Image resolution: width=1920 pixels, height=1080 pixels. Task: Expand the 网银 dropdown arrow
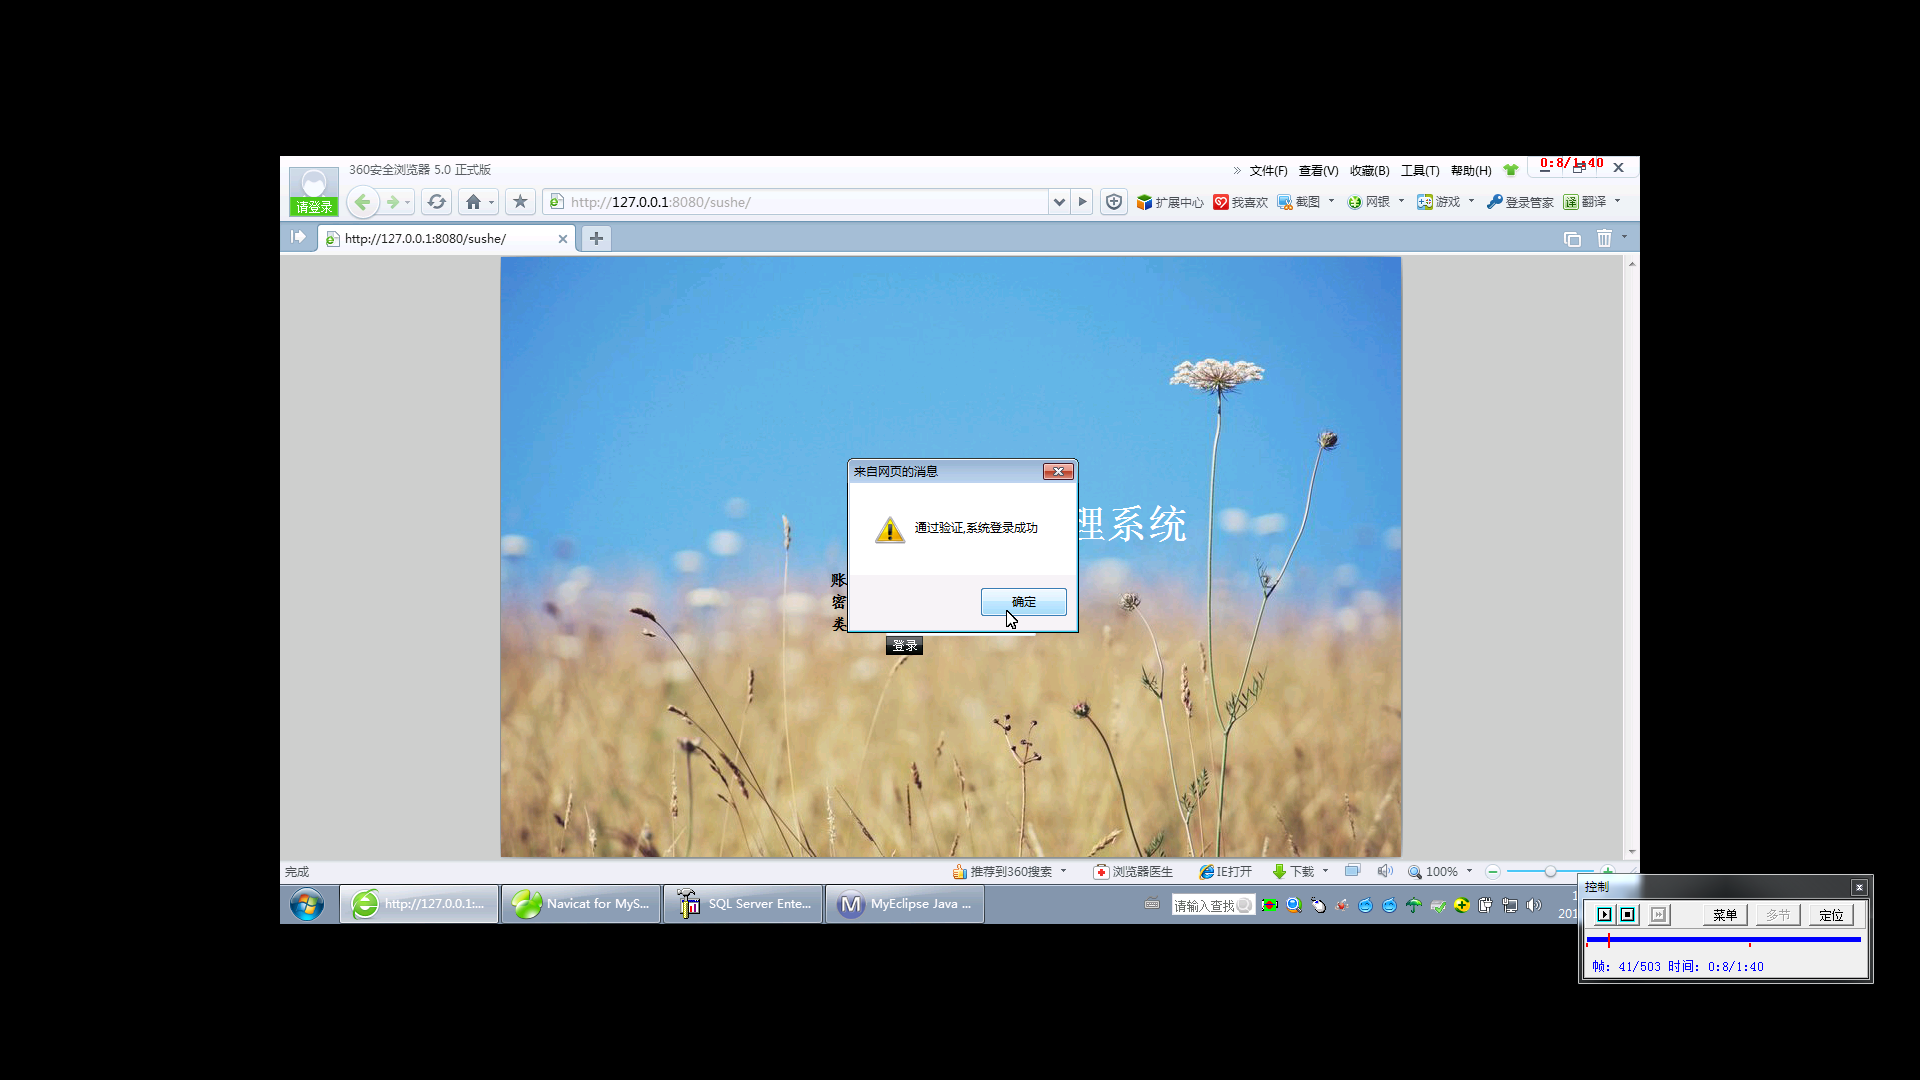pyautogui.click(x=1401, y=201)
